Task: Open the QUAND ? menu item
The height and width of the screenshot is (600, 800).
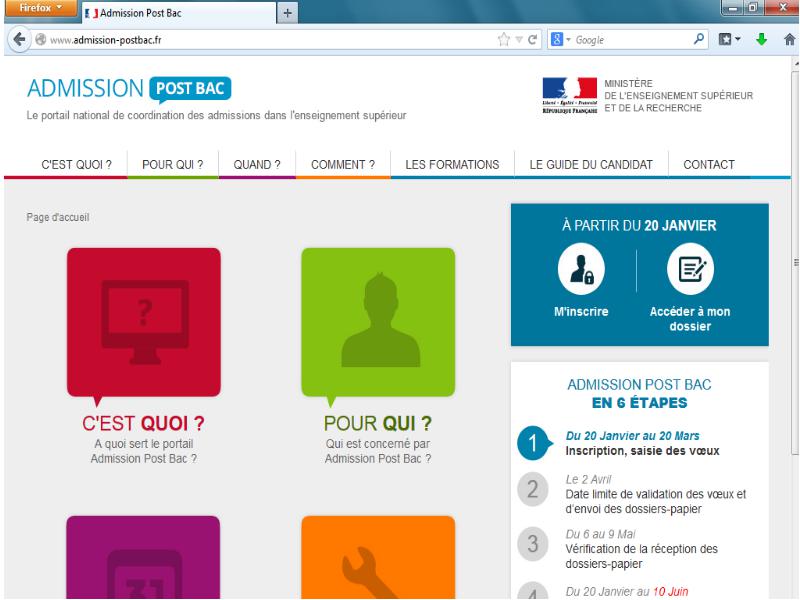Action: 257,165
